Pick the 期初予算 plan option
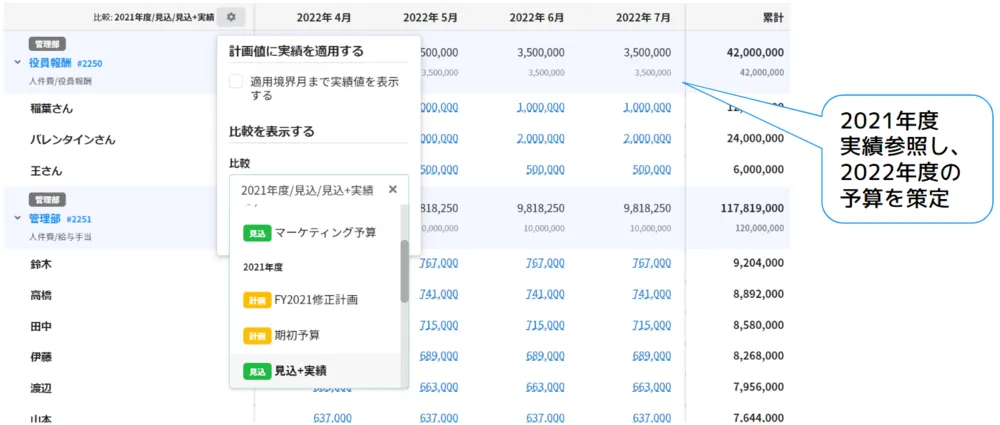The height and width of the screenshot is (425, 1000). [x=297, y=335]
